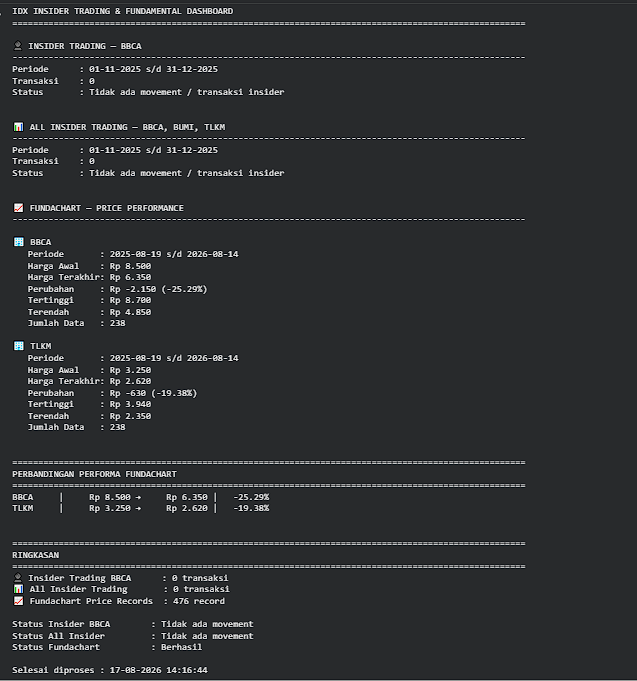Select heading FUNDACHART — PRICE PERFORMANCE
This screenshot has width=637, height=681.
pos(106,208)
